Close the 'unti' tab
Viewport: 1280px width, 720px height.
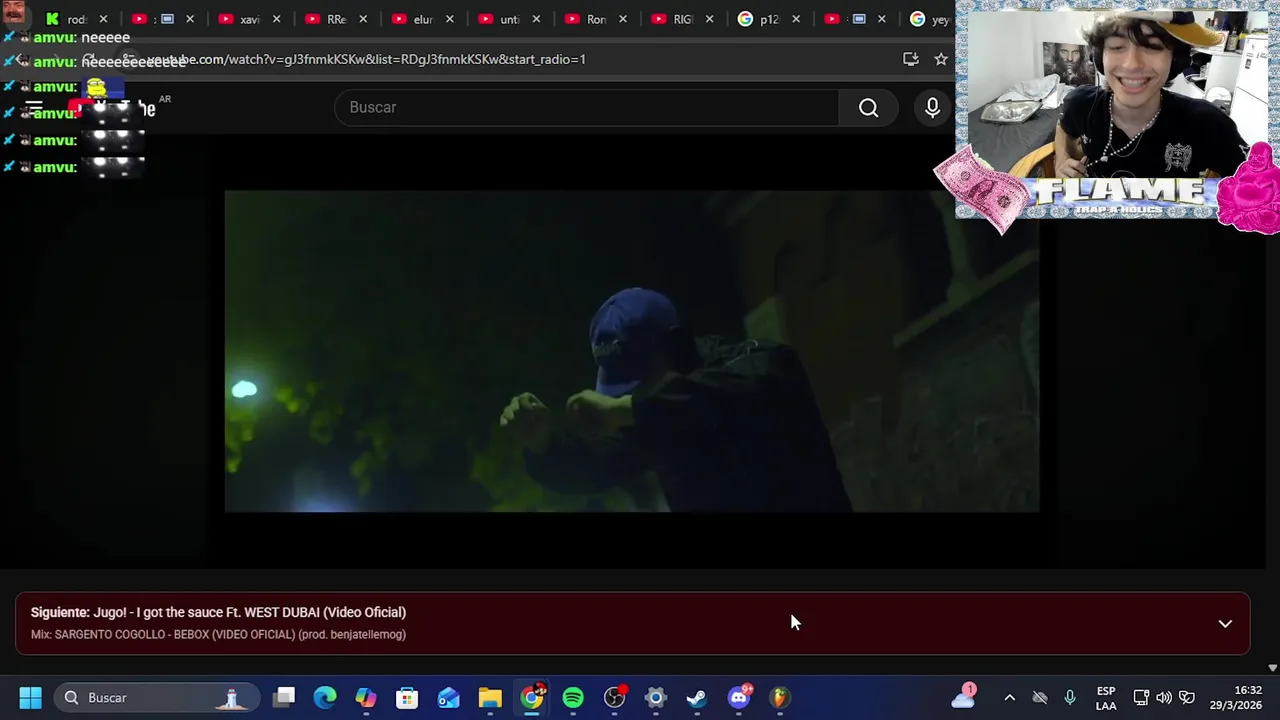[x=536, y=19]
